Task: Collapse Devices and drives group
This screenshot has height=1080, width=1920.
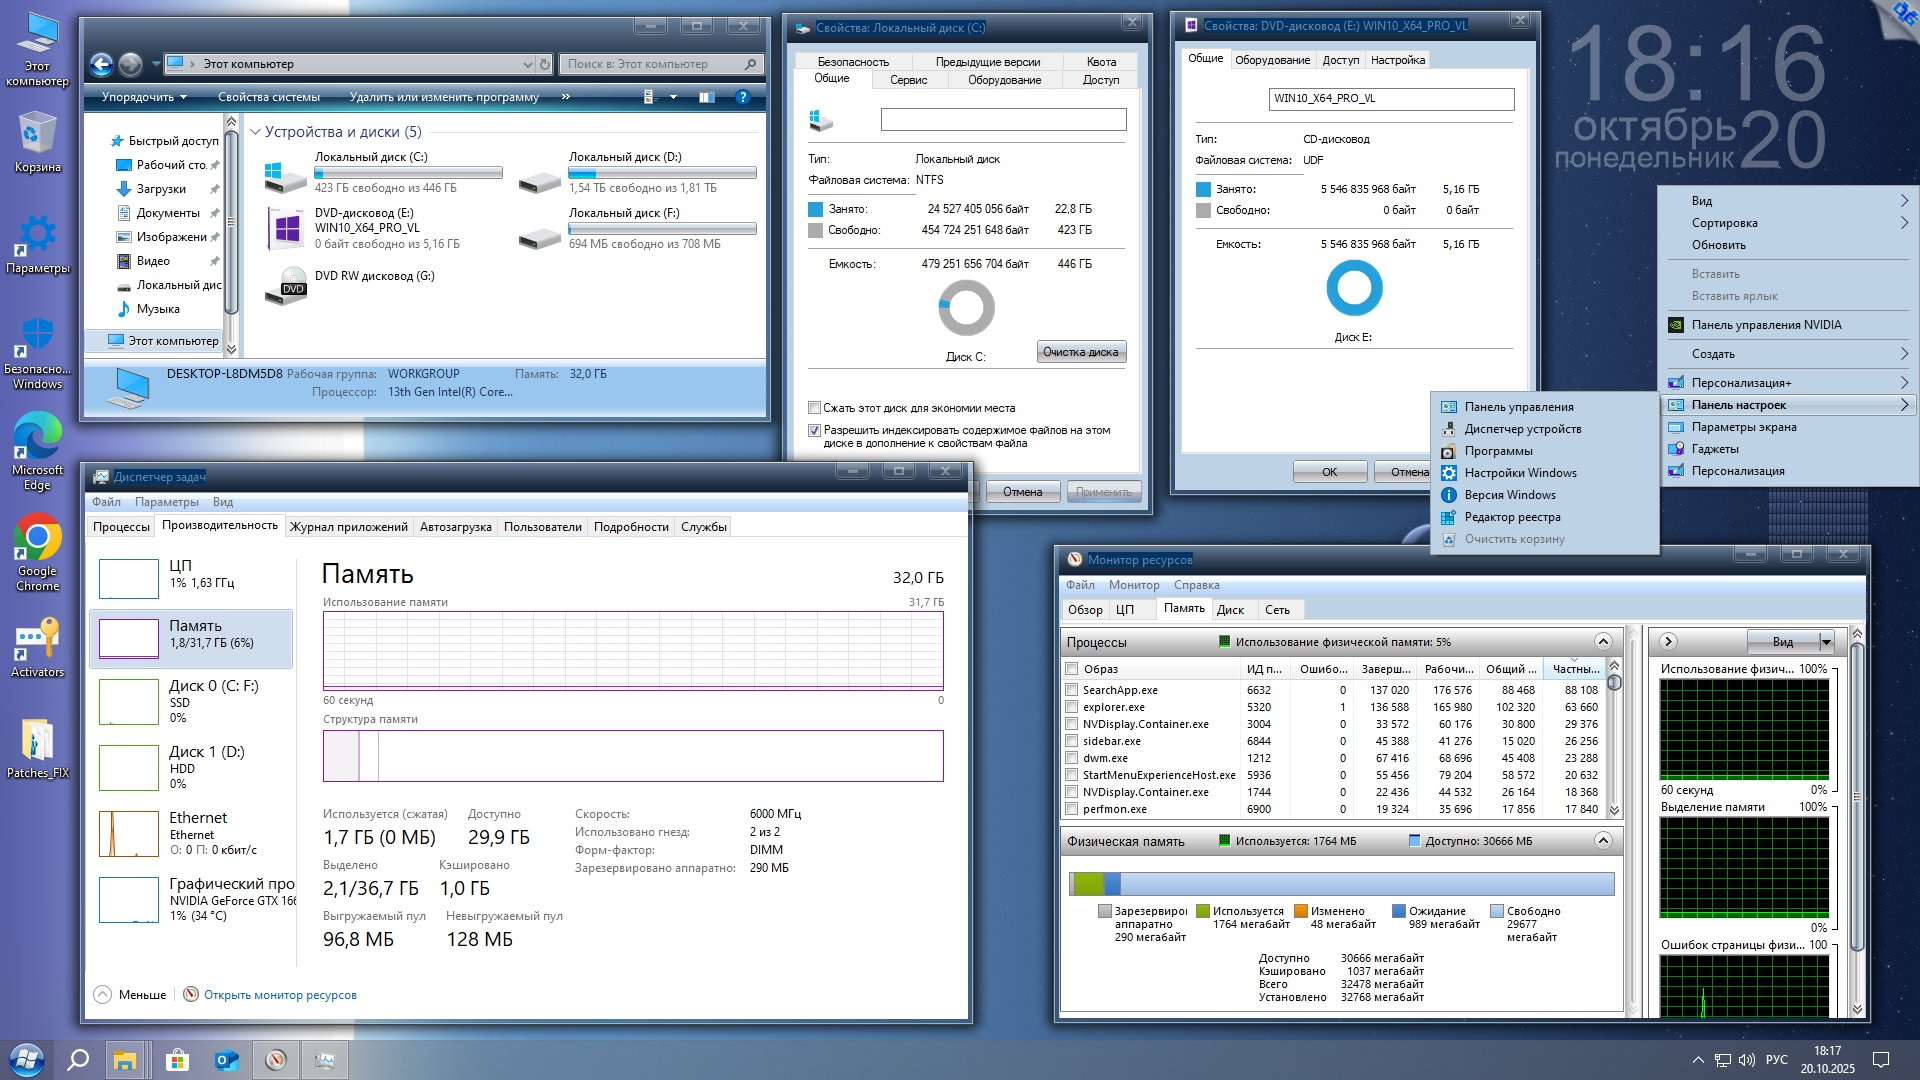Action: click(256, 132)
